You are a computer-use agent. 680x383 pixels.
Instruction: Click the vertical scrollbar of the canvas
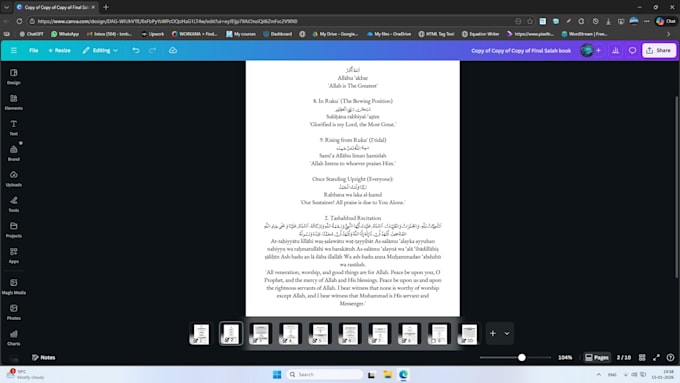pyautogui.click(x=676, y=187)
